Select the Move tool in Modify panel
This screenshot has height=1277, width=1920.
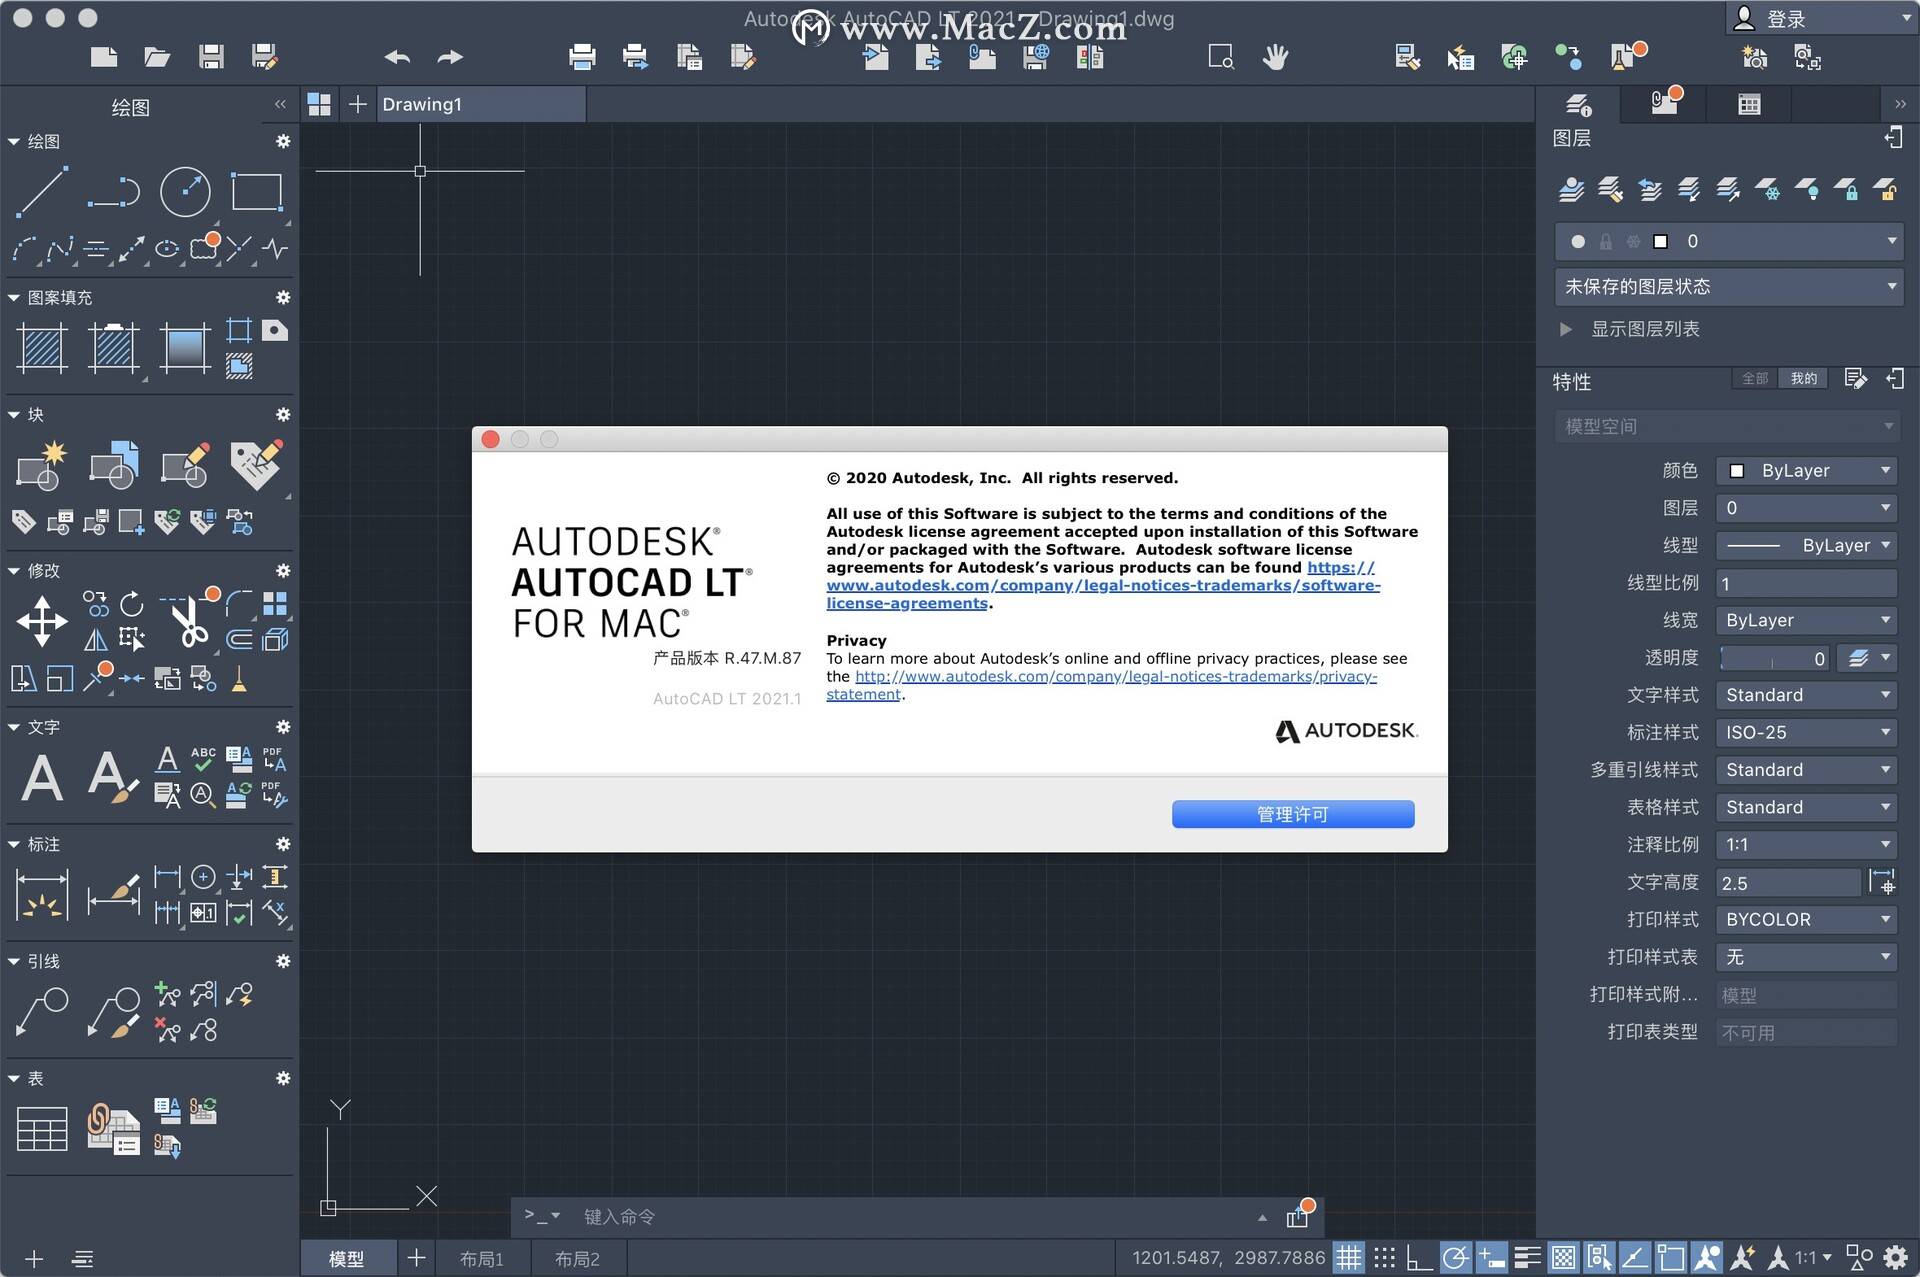[42, 621]
